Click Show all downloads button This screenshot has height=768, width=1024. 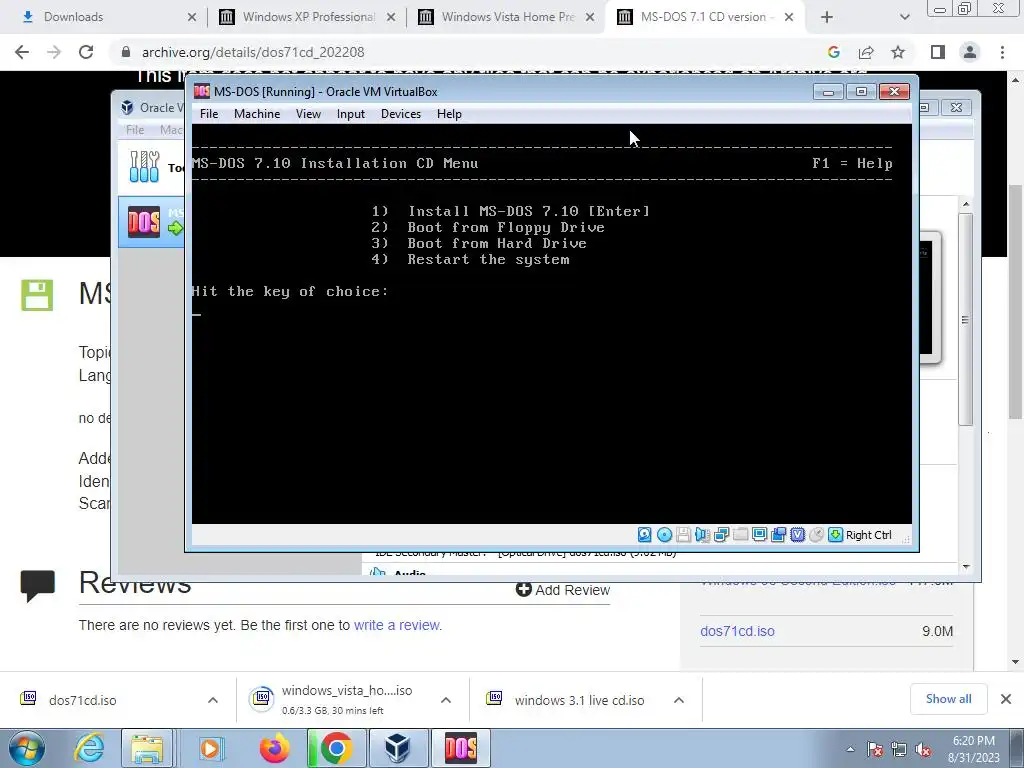pos(948,699)
